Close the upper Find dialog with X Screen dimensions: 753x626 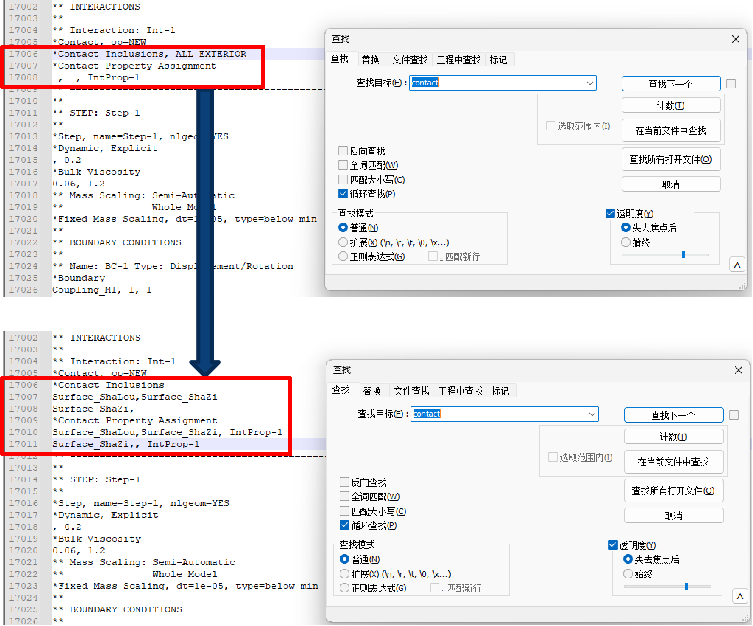tap(735, 39)
